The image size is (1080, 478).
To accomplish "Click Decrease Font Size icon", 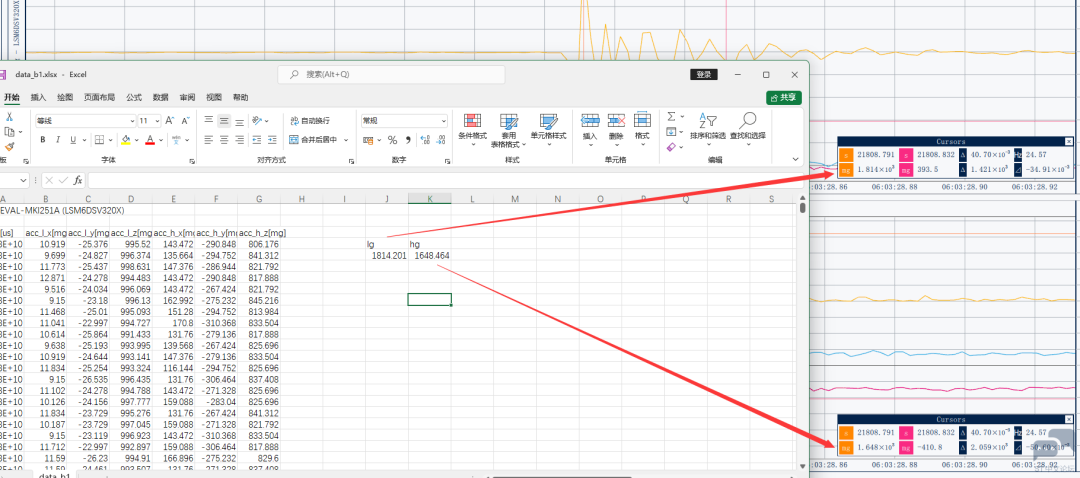I will (x=186, y=121).
